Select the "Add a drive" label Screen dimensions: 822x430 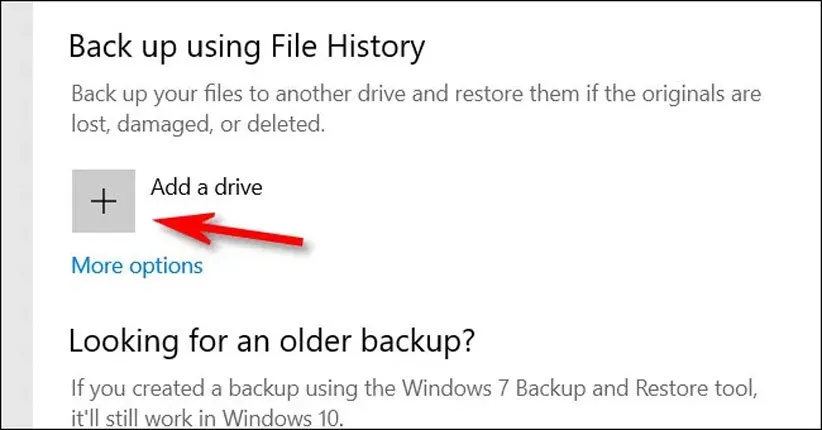click(x=206, y=186)
